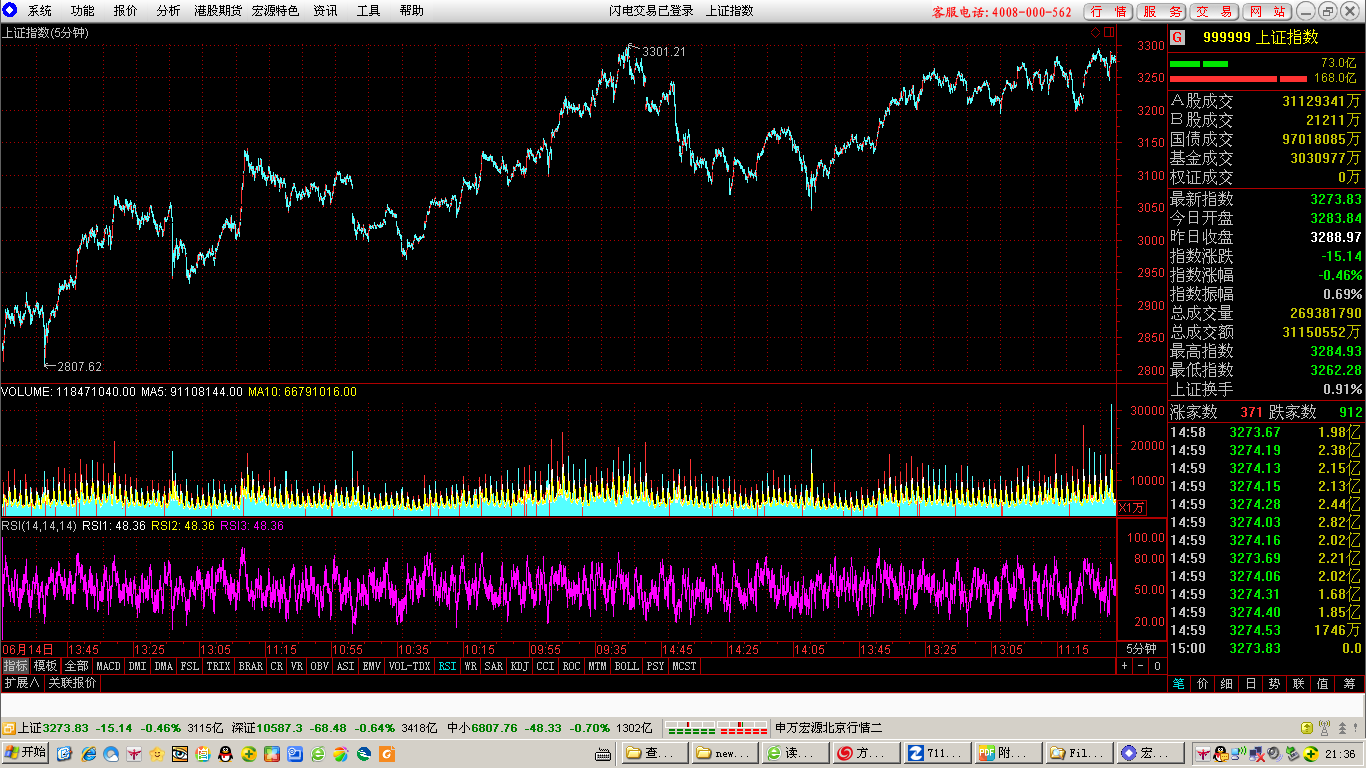The width and height of the screenshot is (1366, 768).
Task: Select the 细 tab in the right panel
Action: tap(1227, 684)
